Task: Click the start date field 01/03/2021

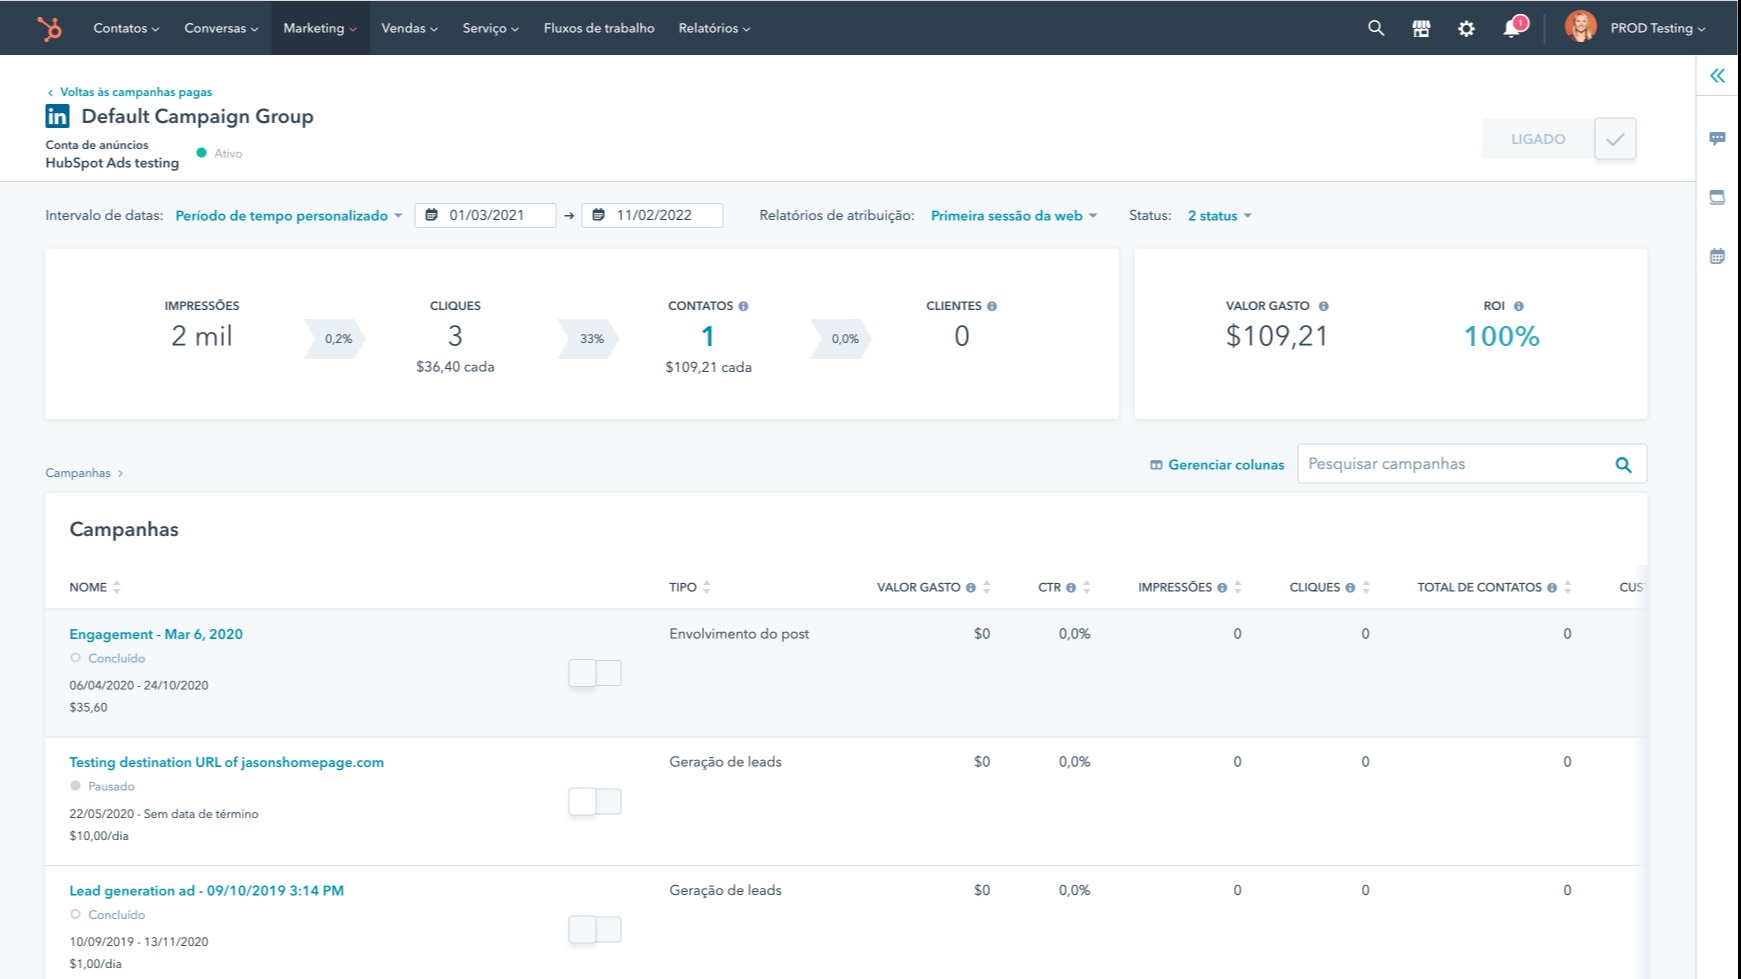Action: pos(485,215)
